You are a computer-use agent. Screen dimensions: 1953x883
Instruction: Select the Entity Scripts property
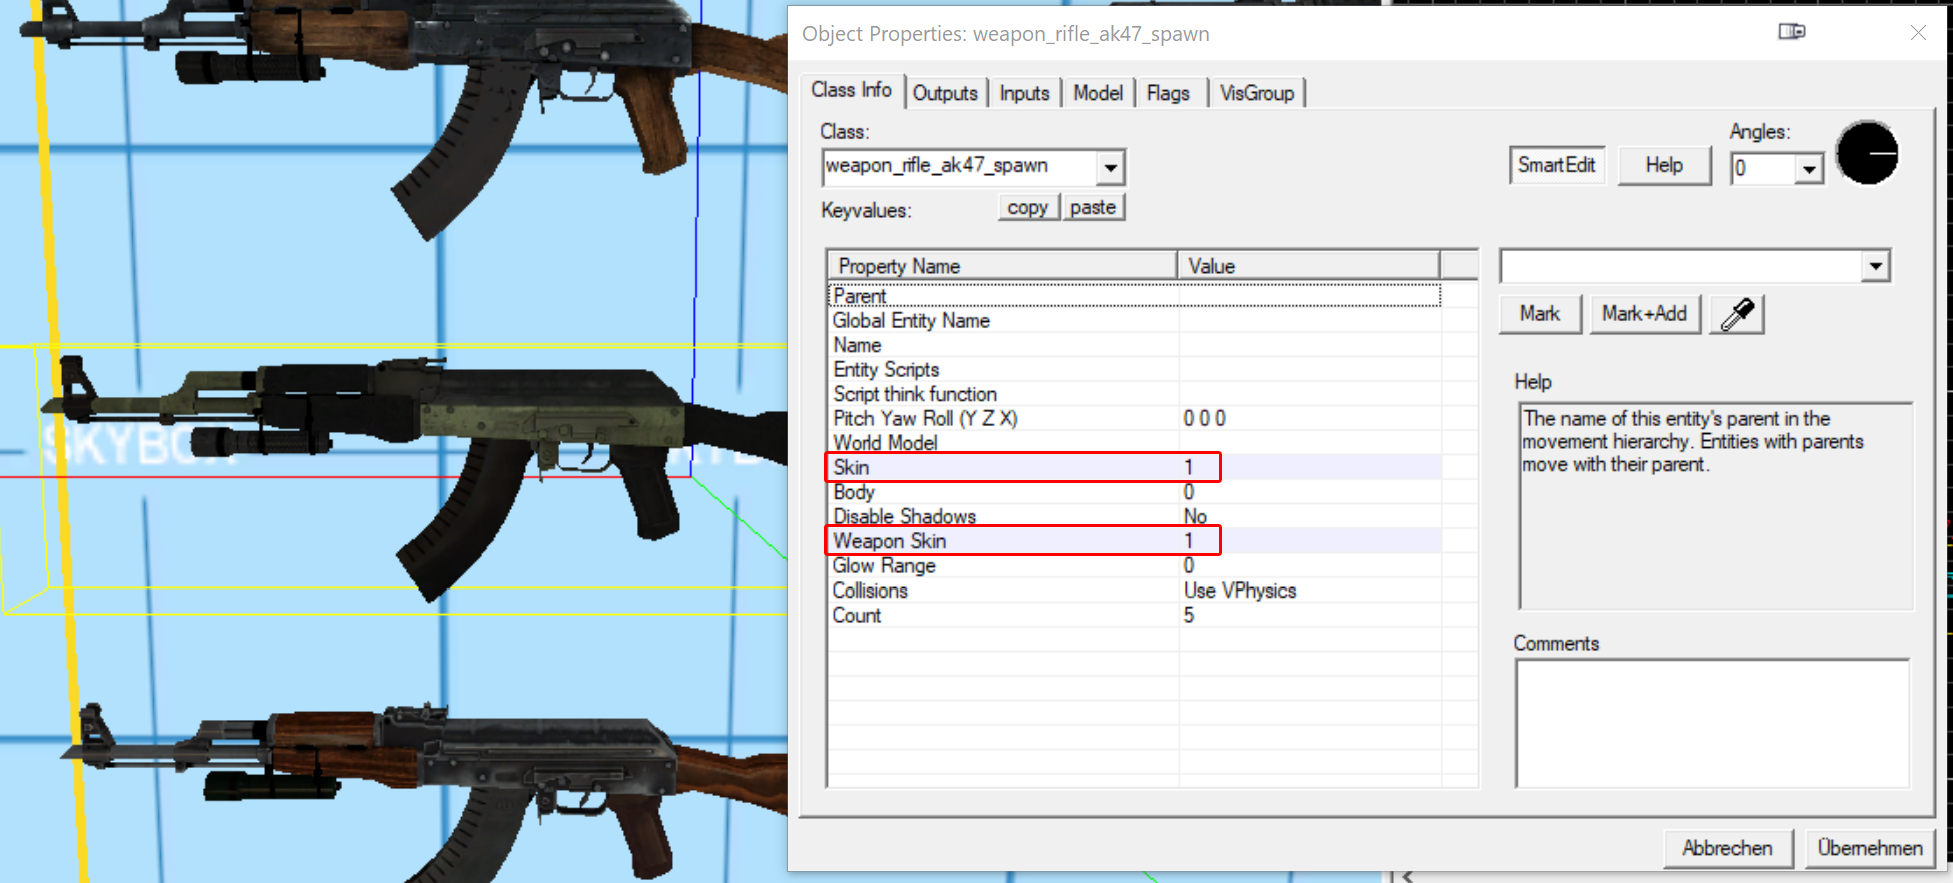[x=1135, y=370]
